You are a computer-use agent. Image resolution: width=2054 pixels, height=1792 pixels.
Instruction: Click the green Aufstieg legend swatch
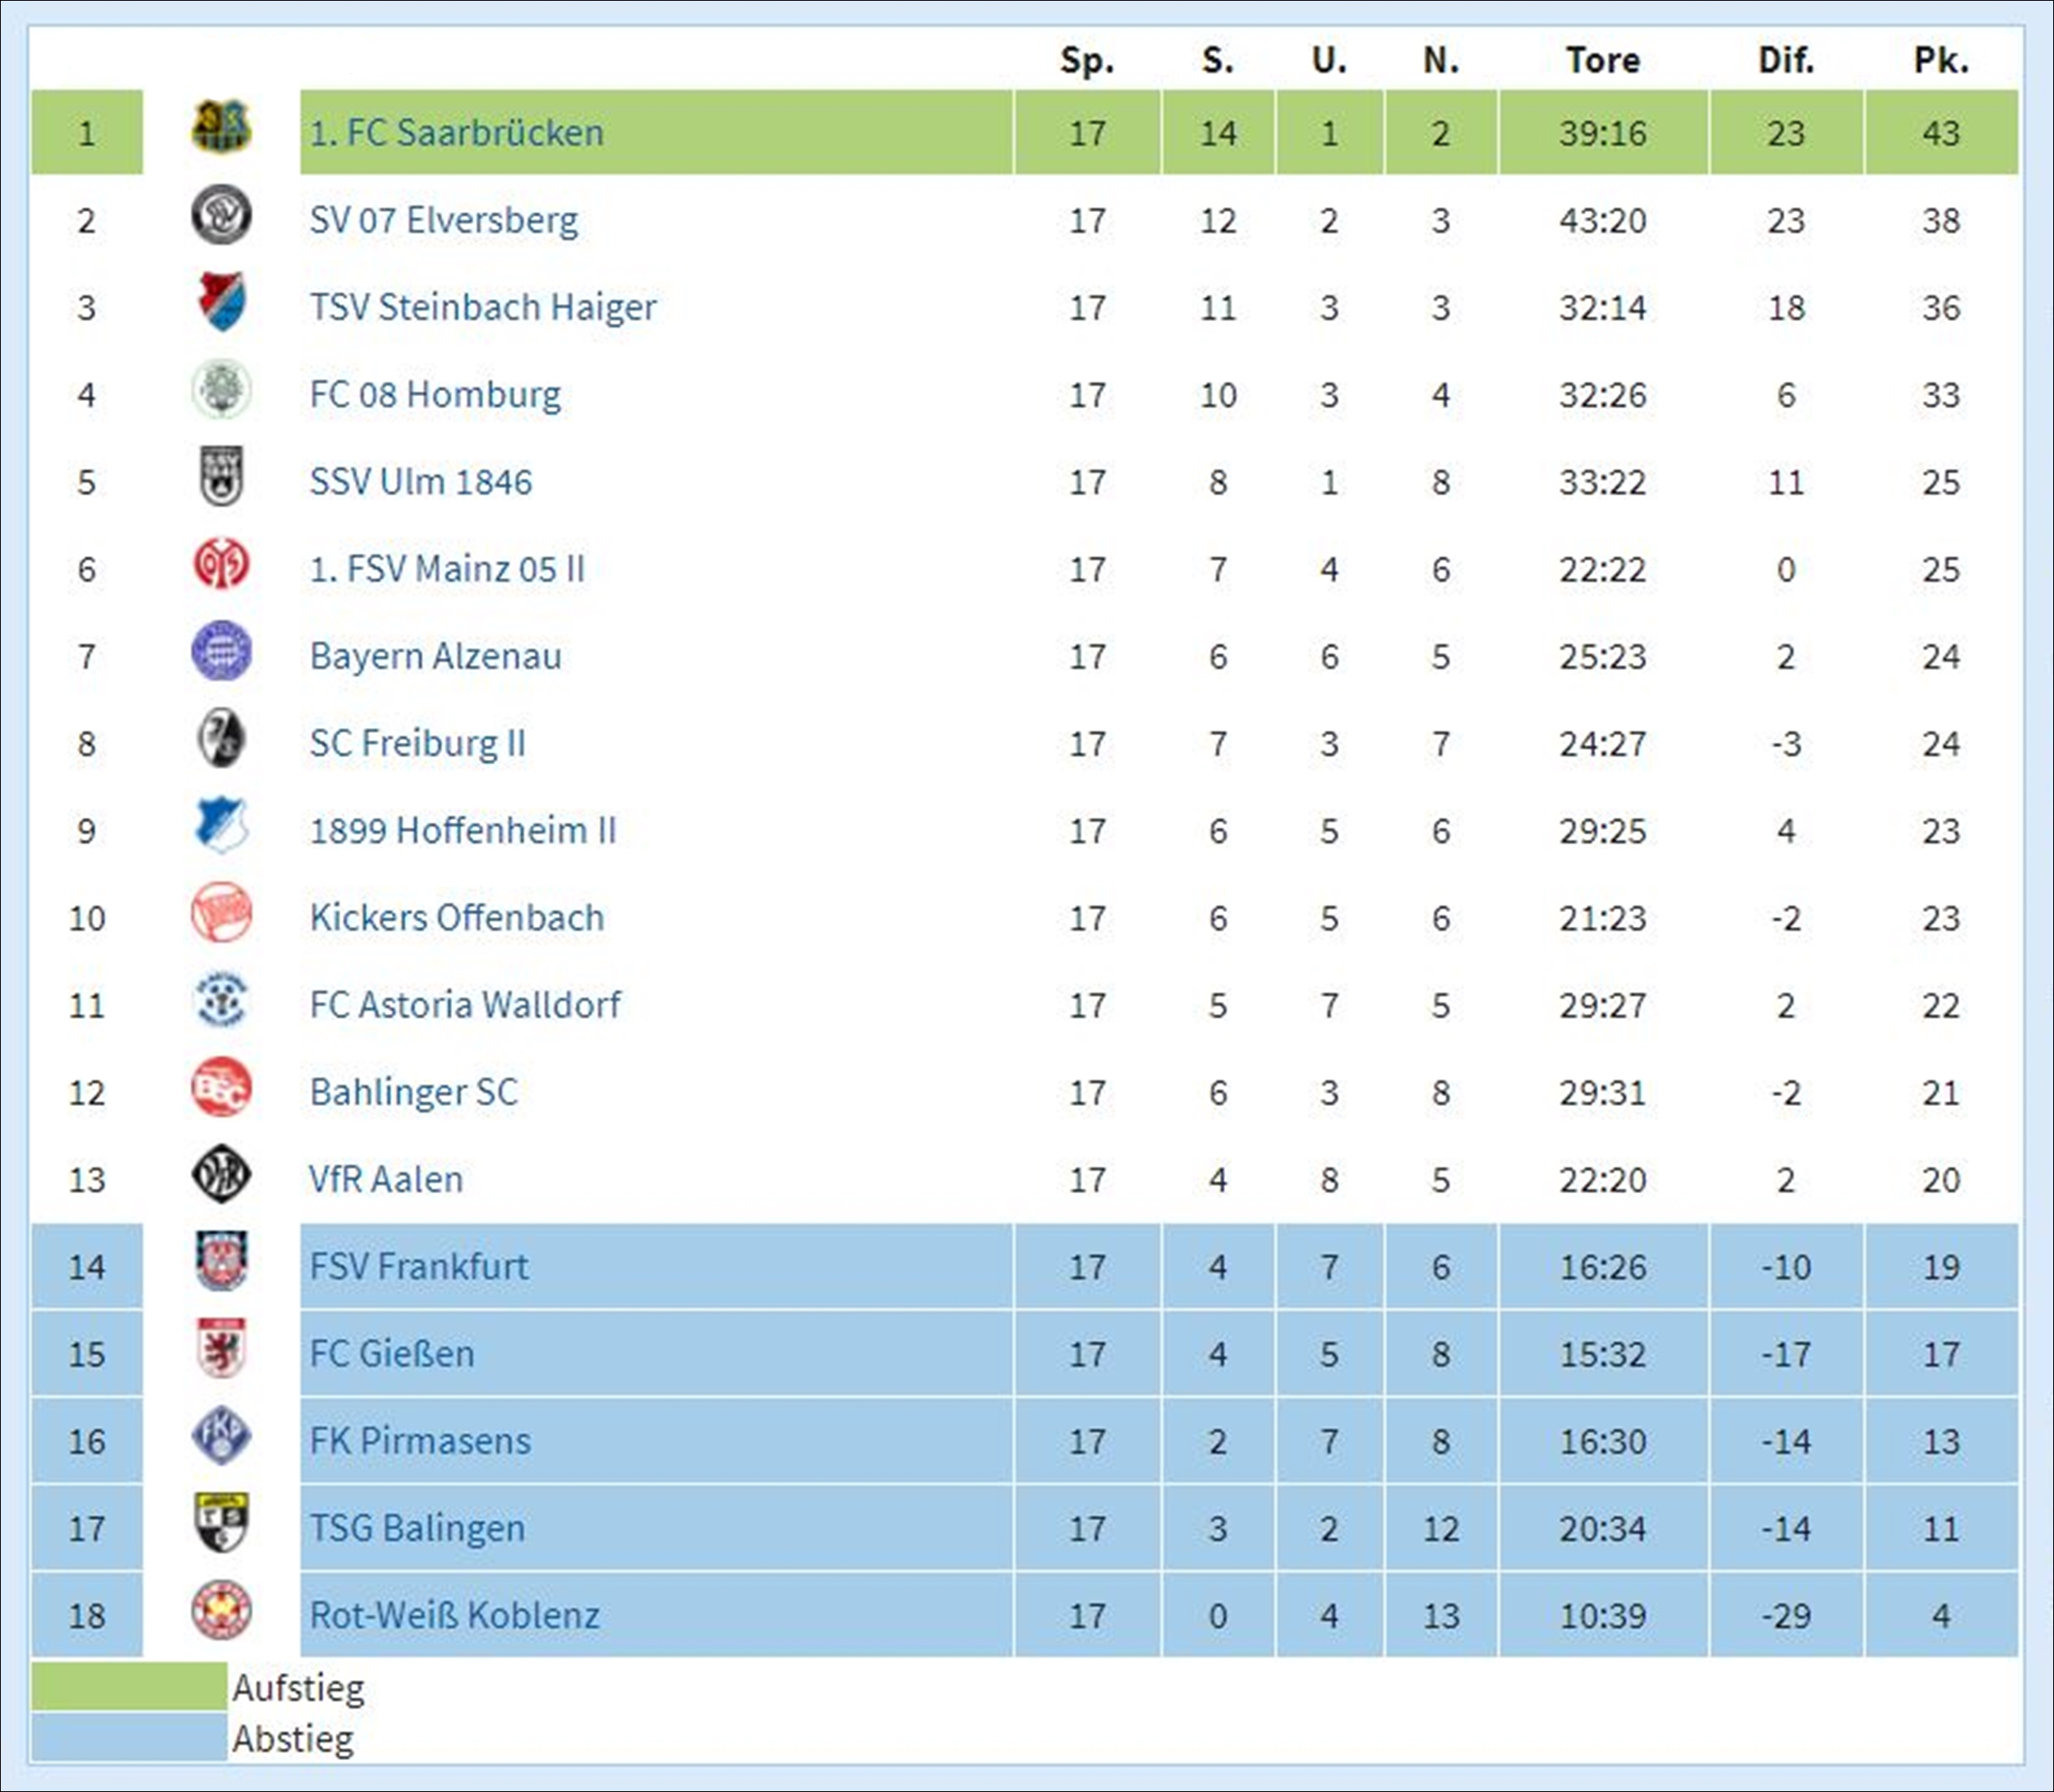pos(129,1687)
